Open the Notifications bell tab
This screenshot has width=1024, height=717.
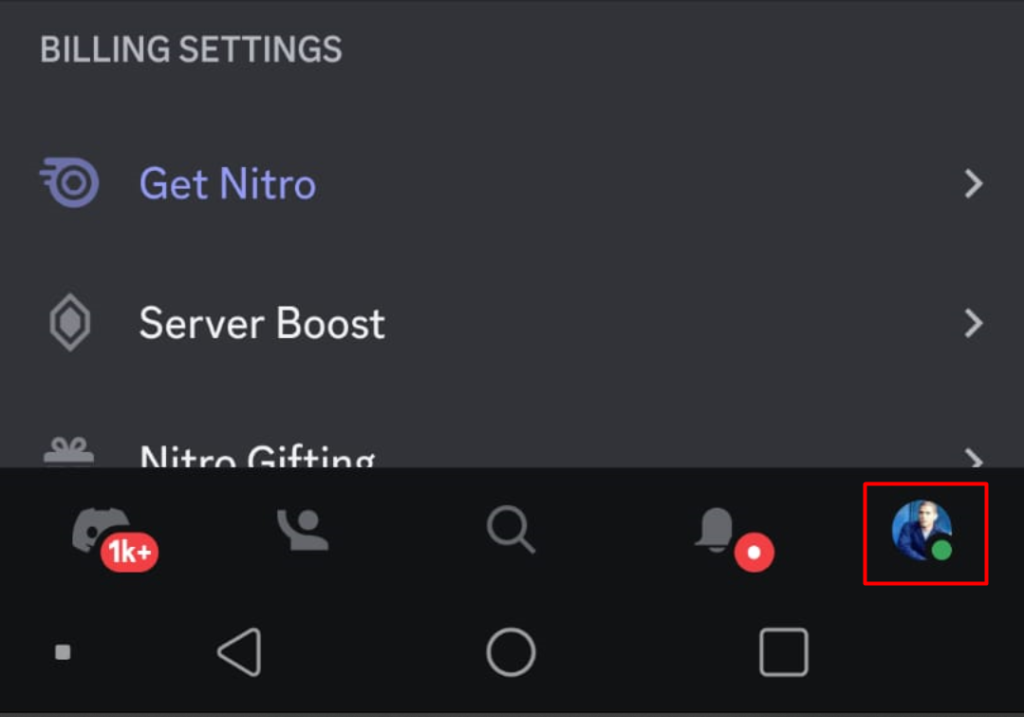[716, 530]
